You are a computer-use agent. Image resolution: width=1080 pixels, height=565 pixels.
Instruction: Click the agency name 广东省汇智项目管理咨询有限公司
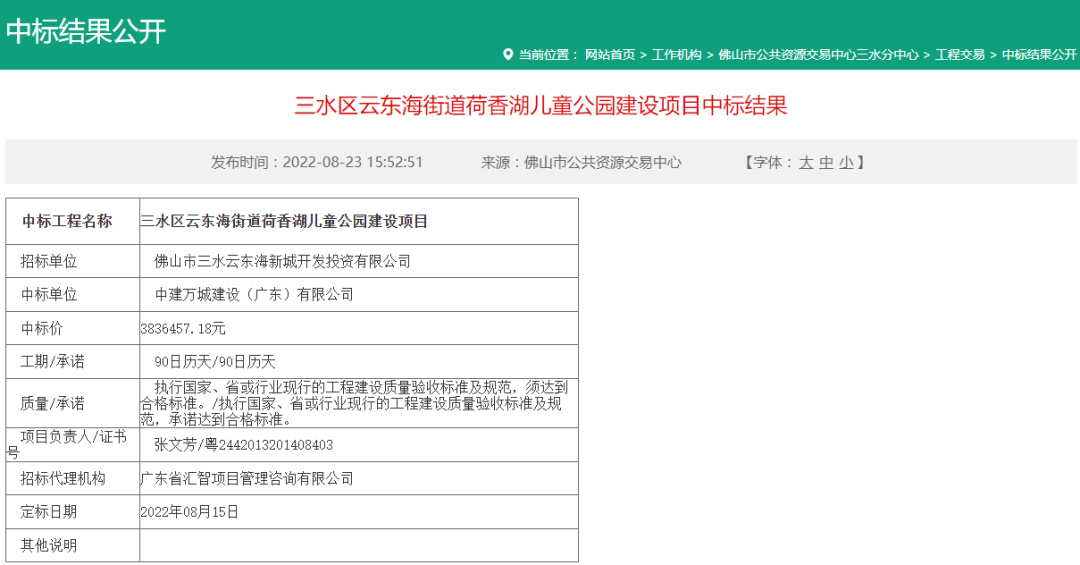pos(247,479)
